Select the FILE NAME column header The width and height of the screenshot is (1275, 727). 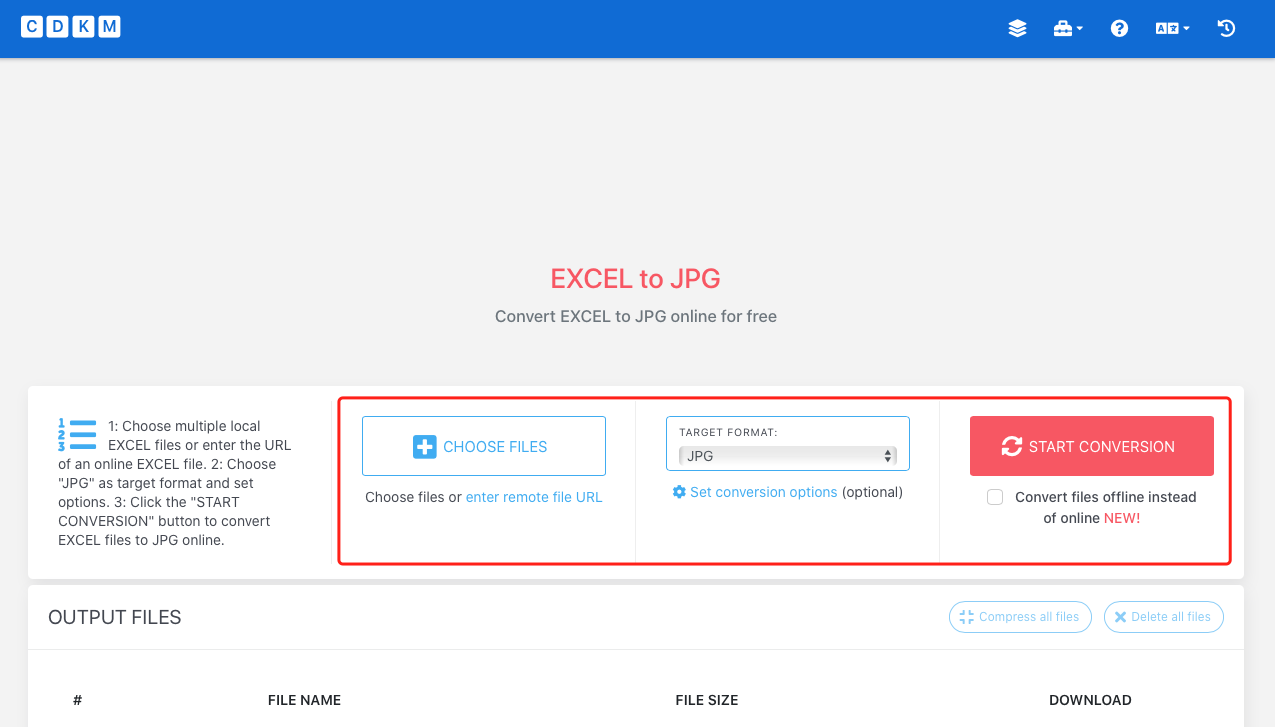click(304, 700)
